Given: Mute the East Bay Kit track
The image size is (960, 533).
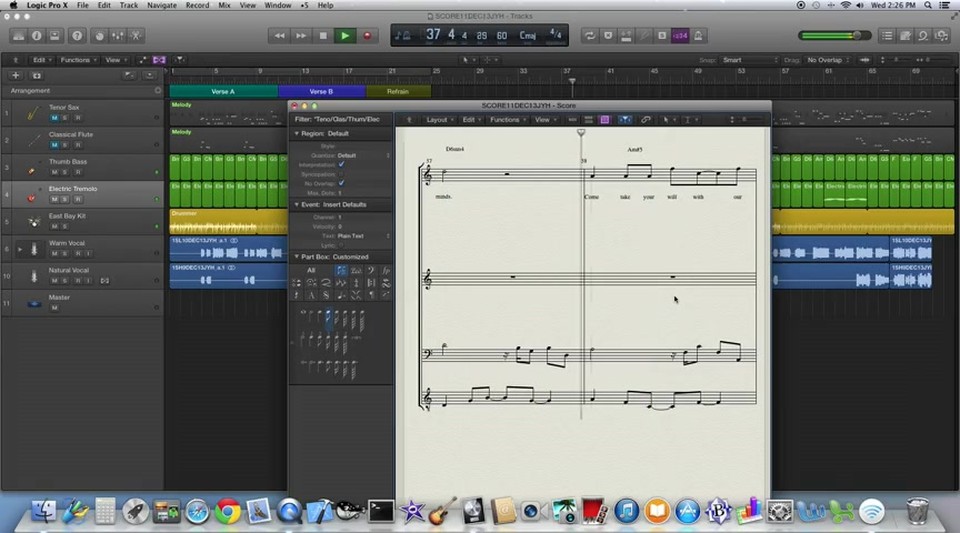Looking at the screenshot, I should 54,226.
